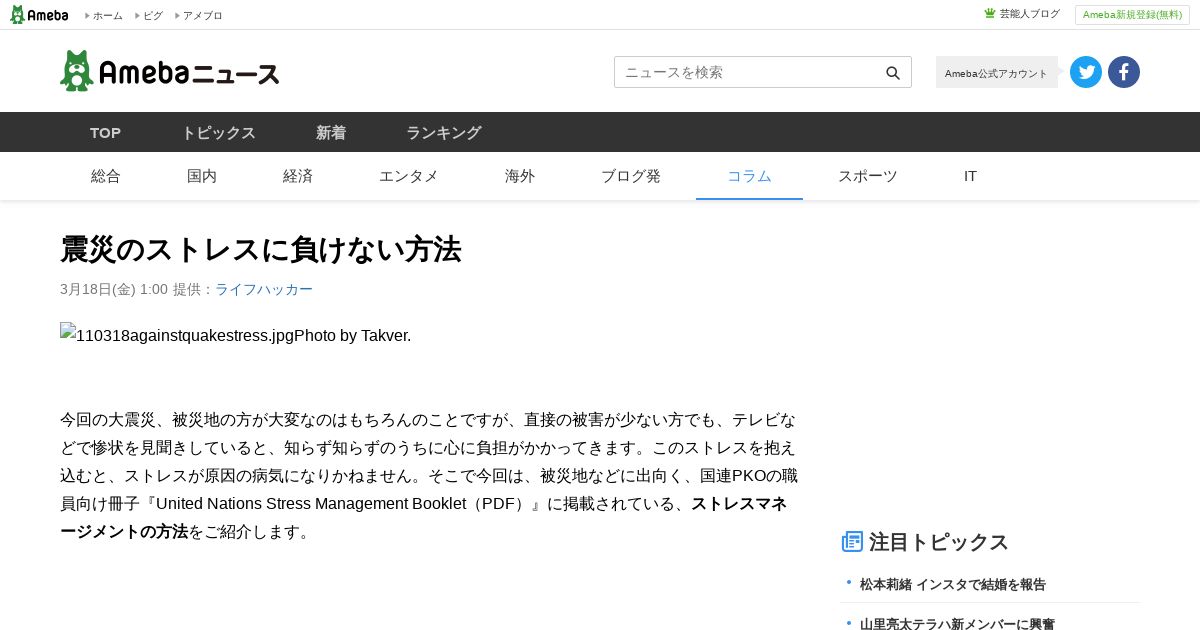The height and width of the screenshot is (630, 1200).
Task: Switch to the ブログ発 category tab
Action: pos(631,176)
